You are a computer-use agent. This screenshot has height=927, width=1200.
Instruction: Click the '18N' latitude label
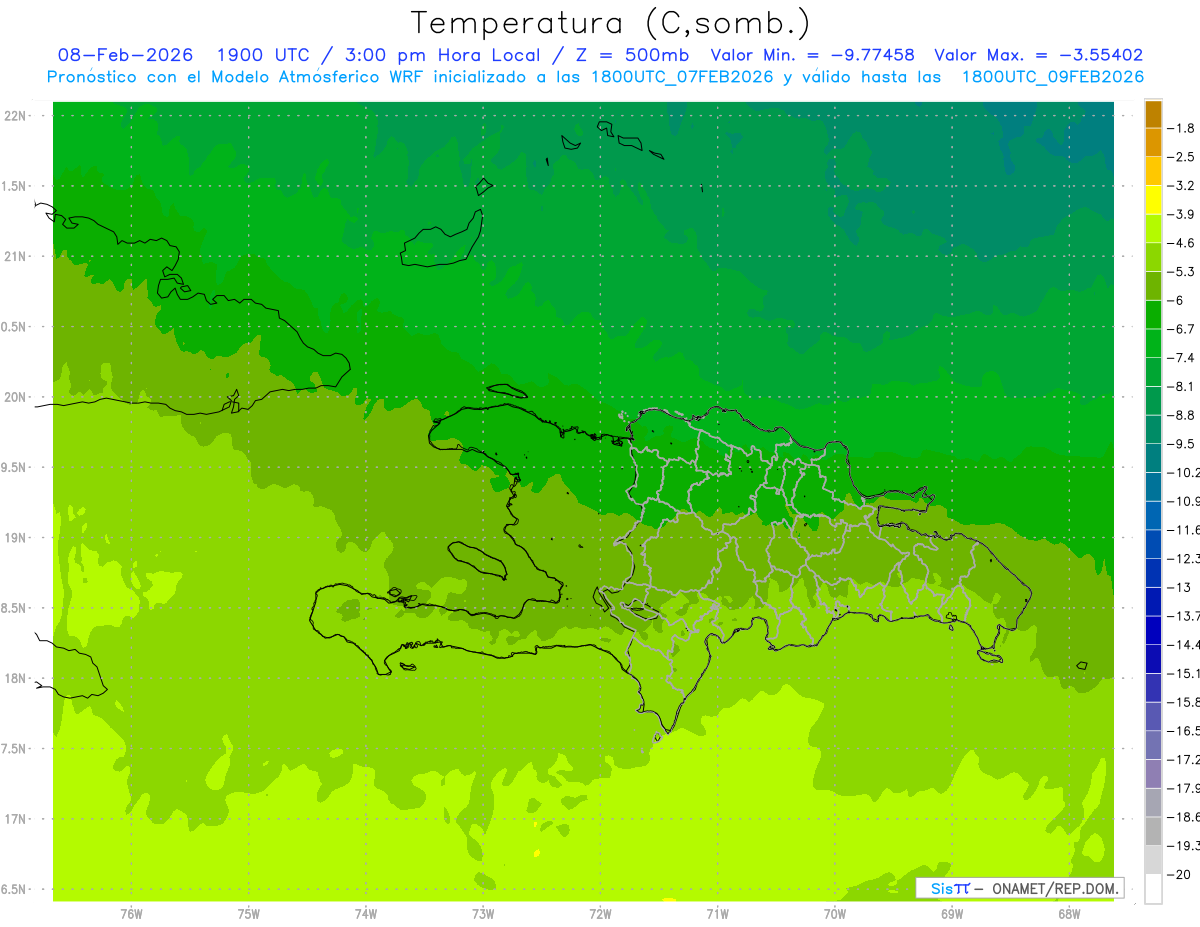coord(17,678)
